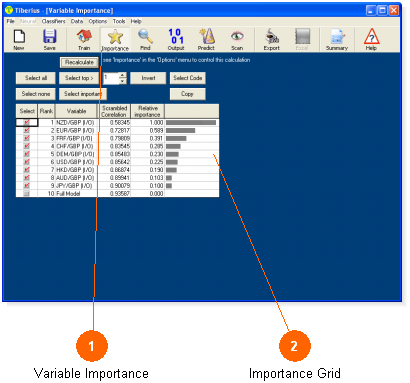
Task: Open the Options menu
Action: [98, 21]
